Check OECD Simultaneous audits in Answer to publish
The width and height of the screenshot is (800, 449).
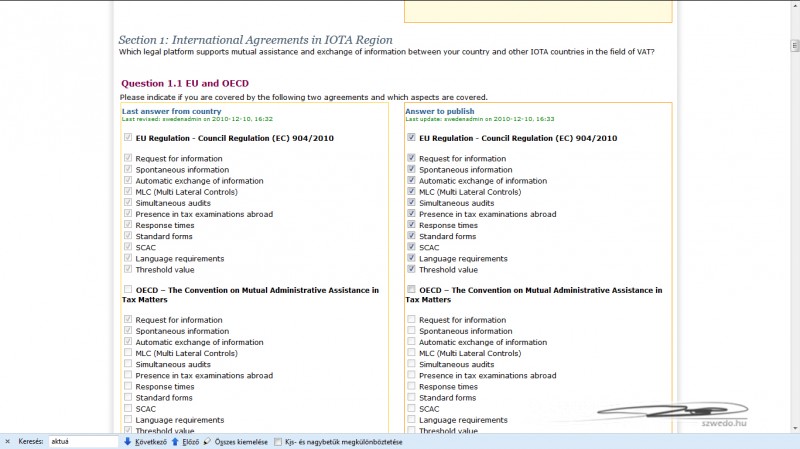coord(412,364)
